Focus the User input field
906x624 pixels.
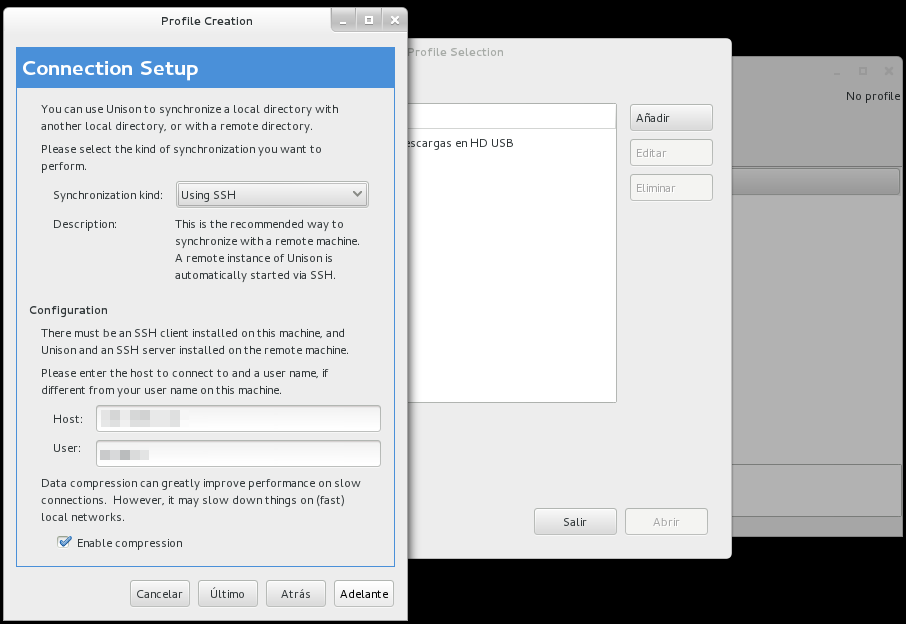click(x=238, y=454)
